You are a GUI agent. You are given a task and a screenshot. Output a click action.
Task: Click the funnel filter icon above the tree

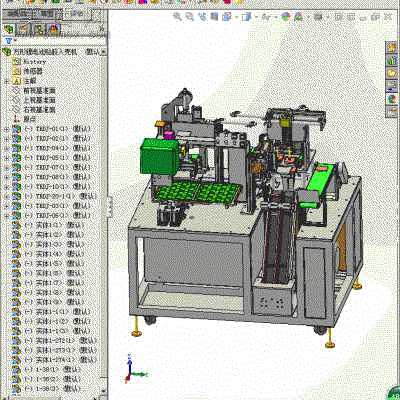(9, 41)
